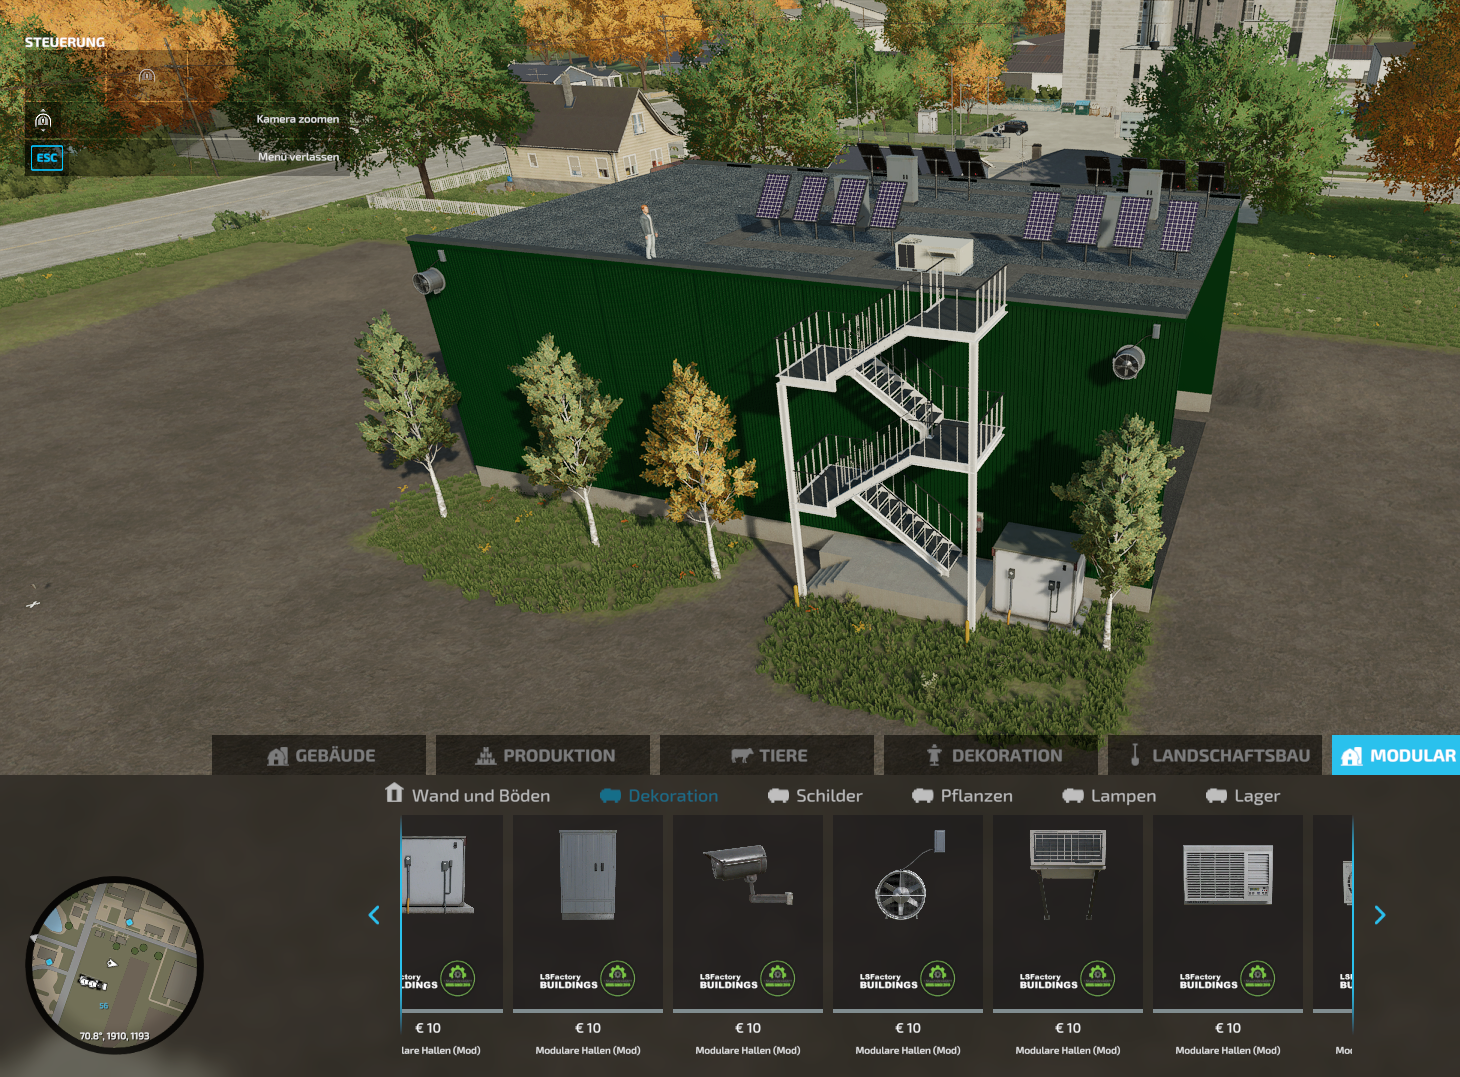Choose the Schilder subcategory
The height and width of the screenshot is (1077, 1460).
(815, 796)
